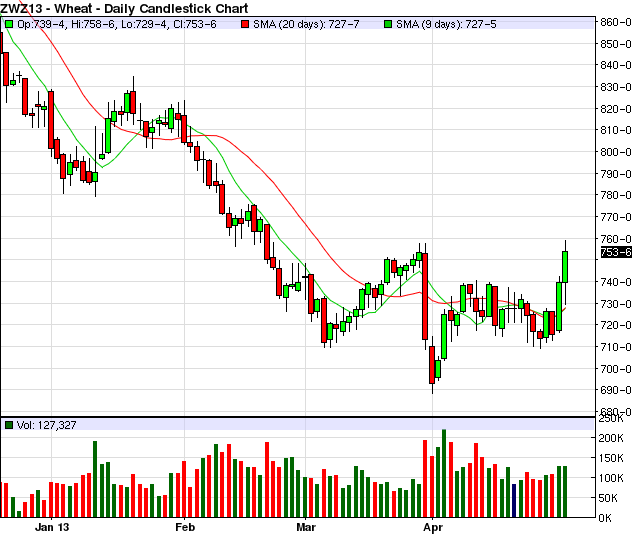This screenshot has height=536, width=640.
Task: Click the 700-0 price axis label
Action: pos(616,369)
